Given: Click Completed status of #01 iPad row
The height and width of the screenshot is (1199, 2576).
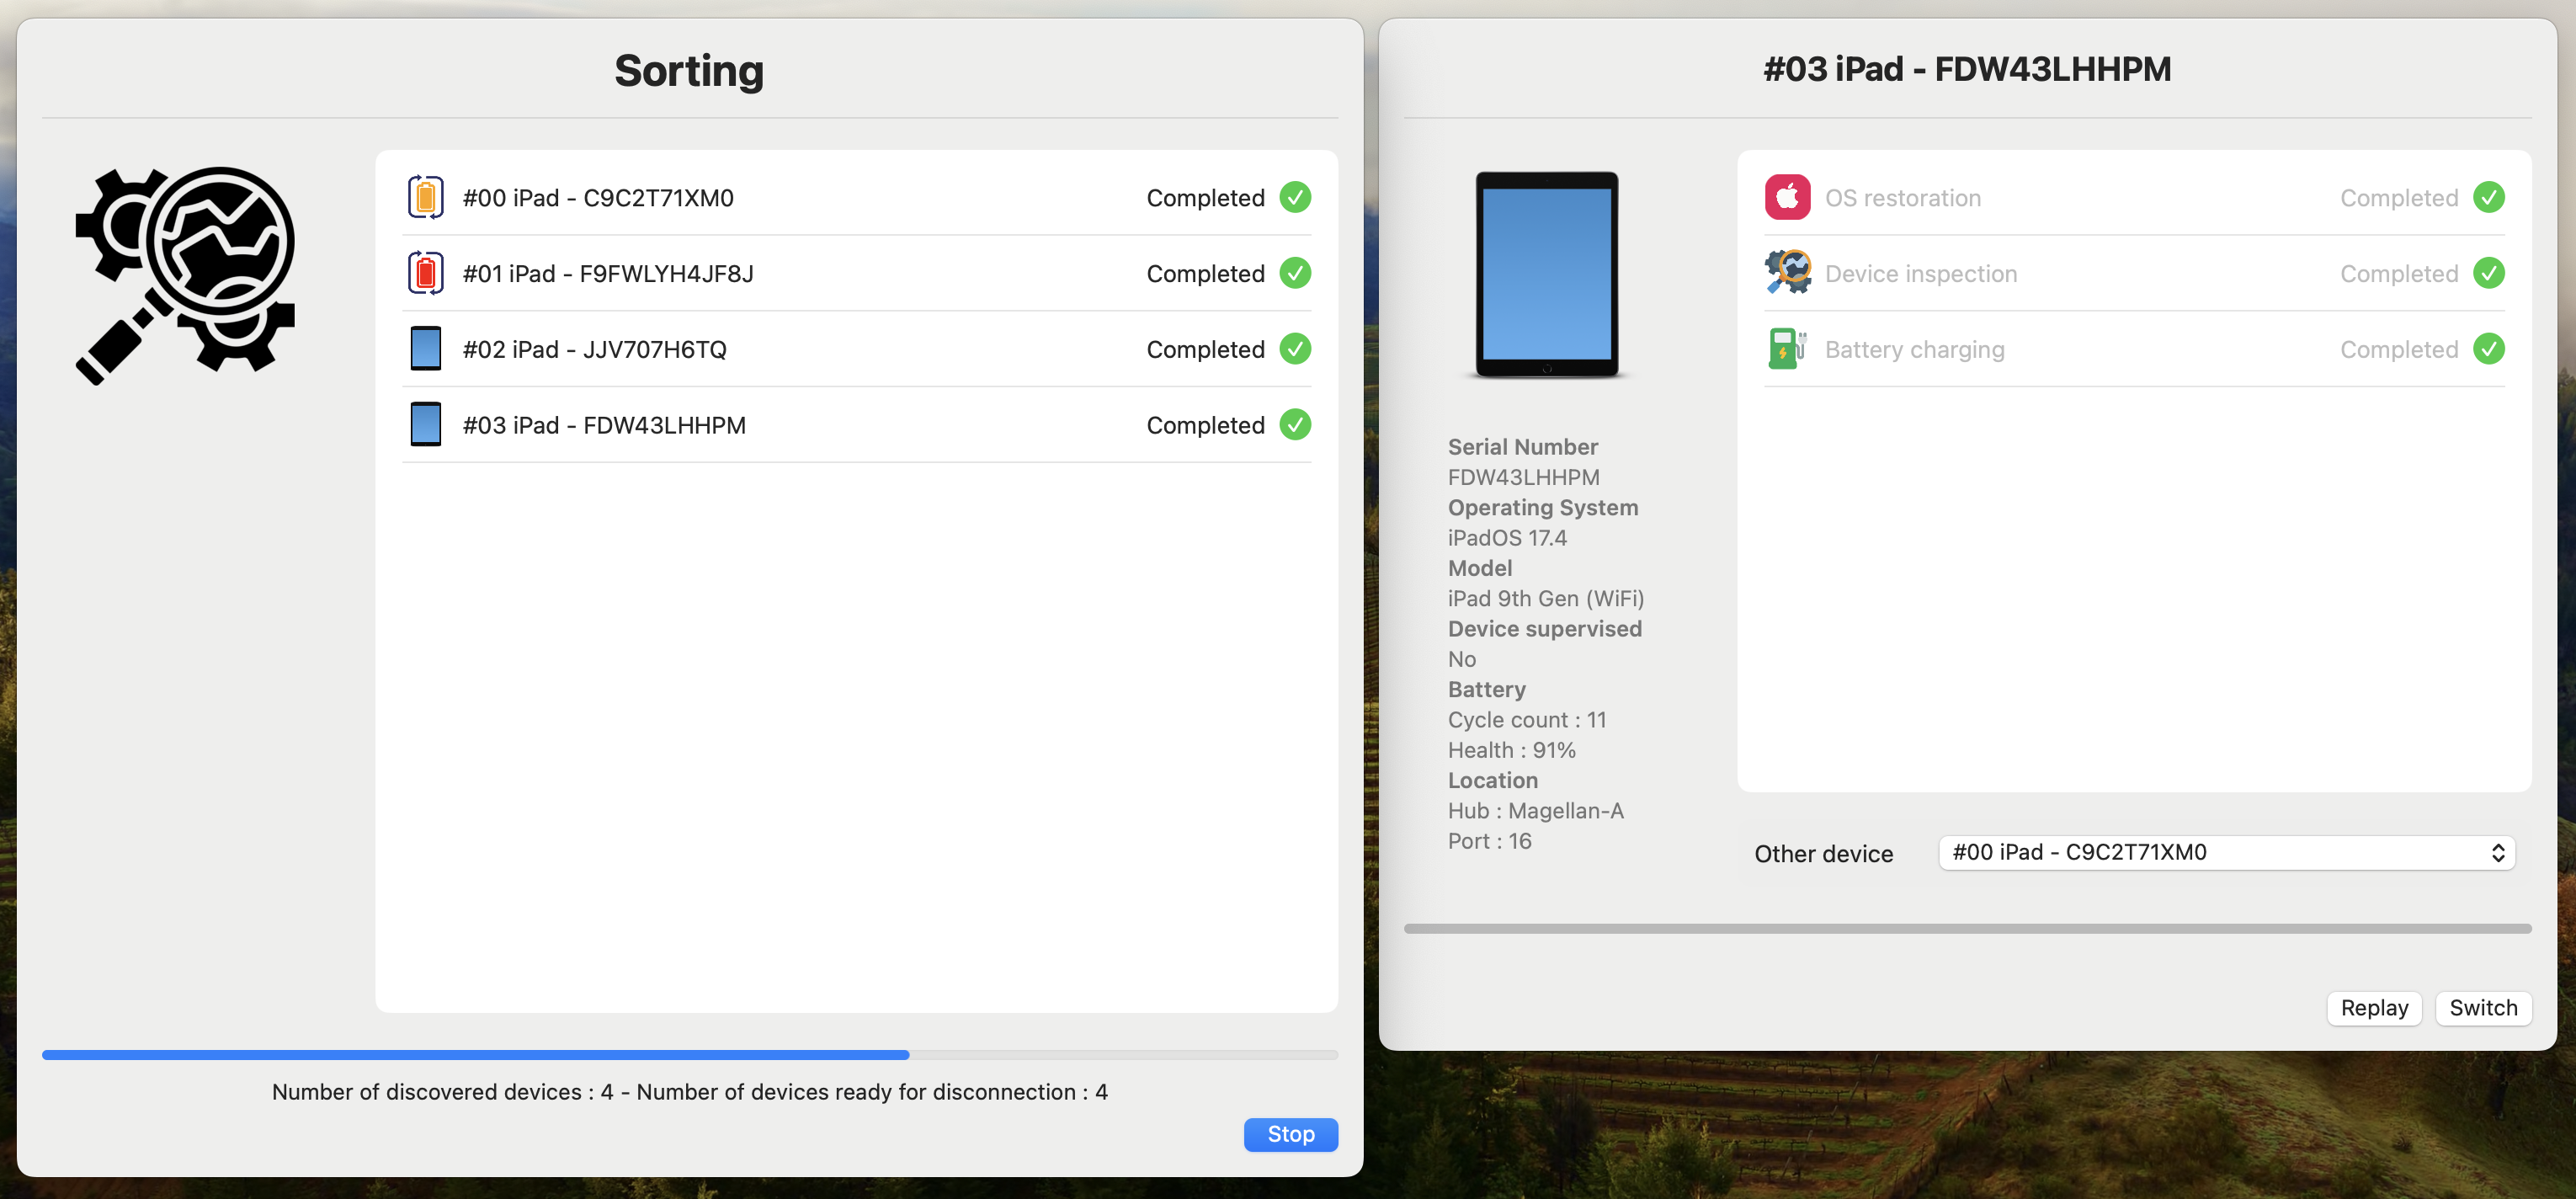Looking at the screenshot, I should (1205, 274).
